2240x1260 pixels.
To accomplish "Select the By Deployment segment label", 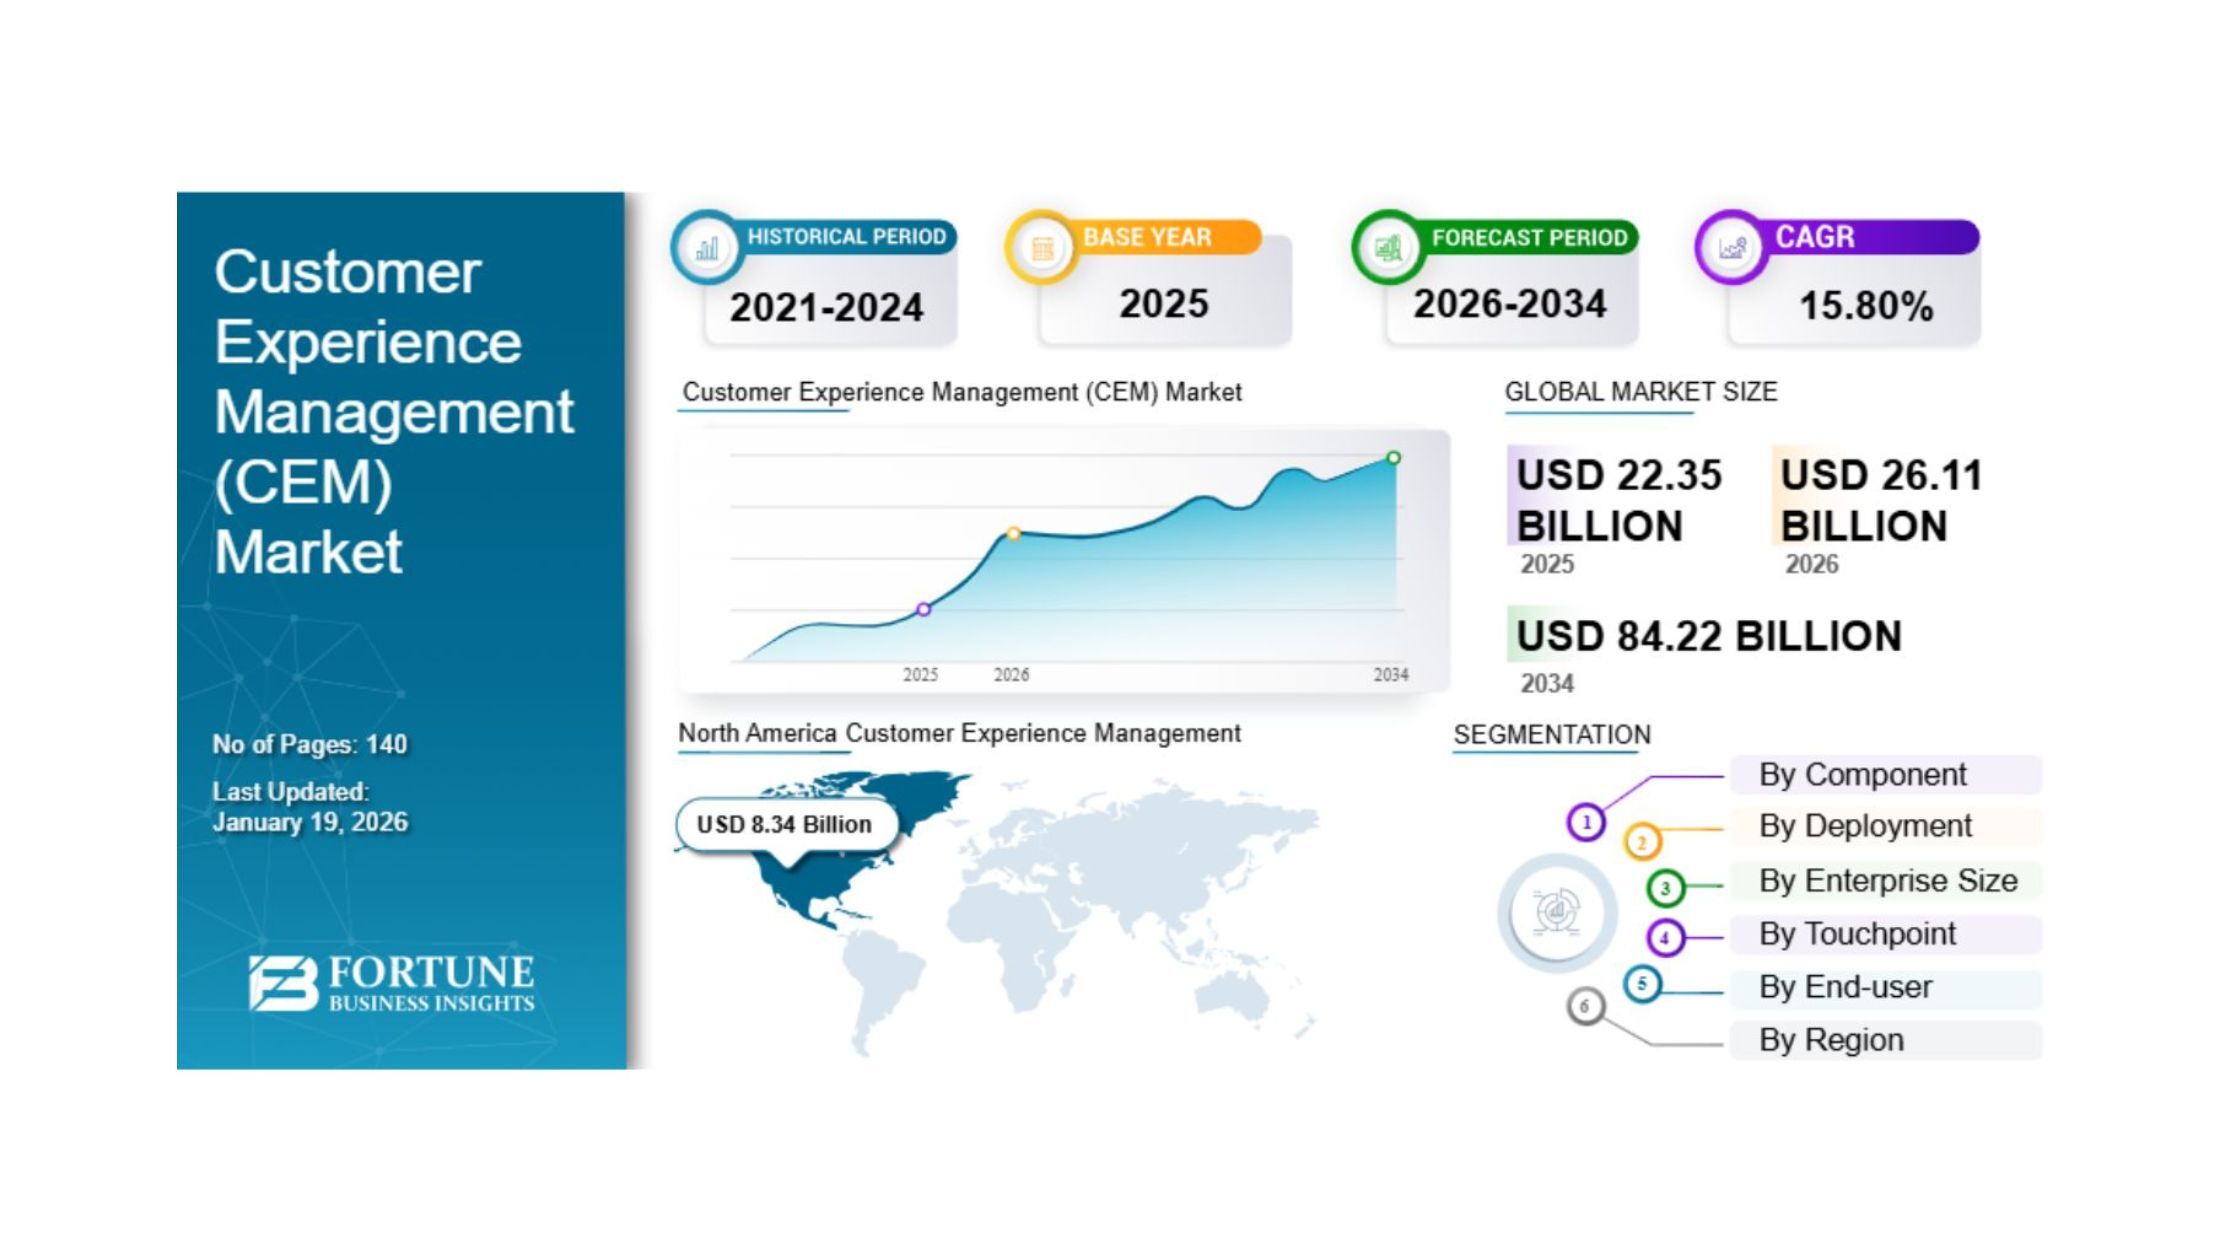I will coord(1865,826).
